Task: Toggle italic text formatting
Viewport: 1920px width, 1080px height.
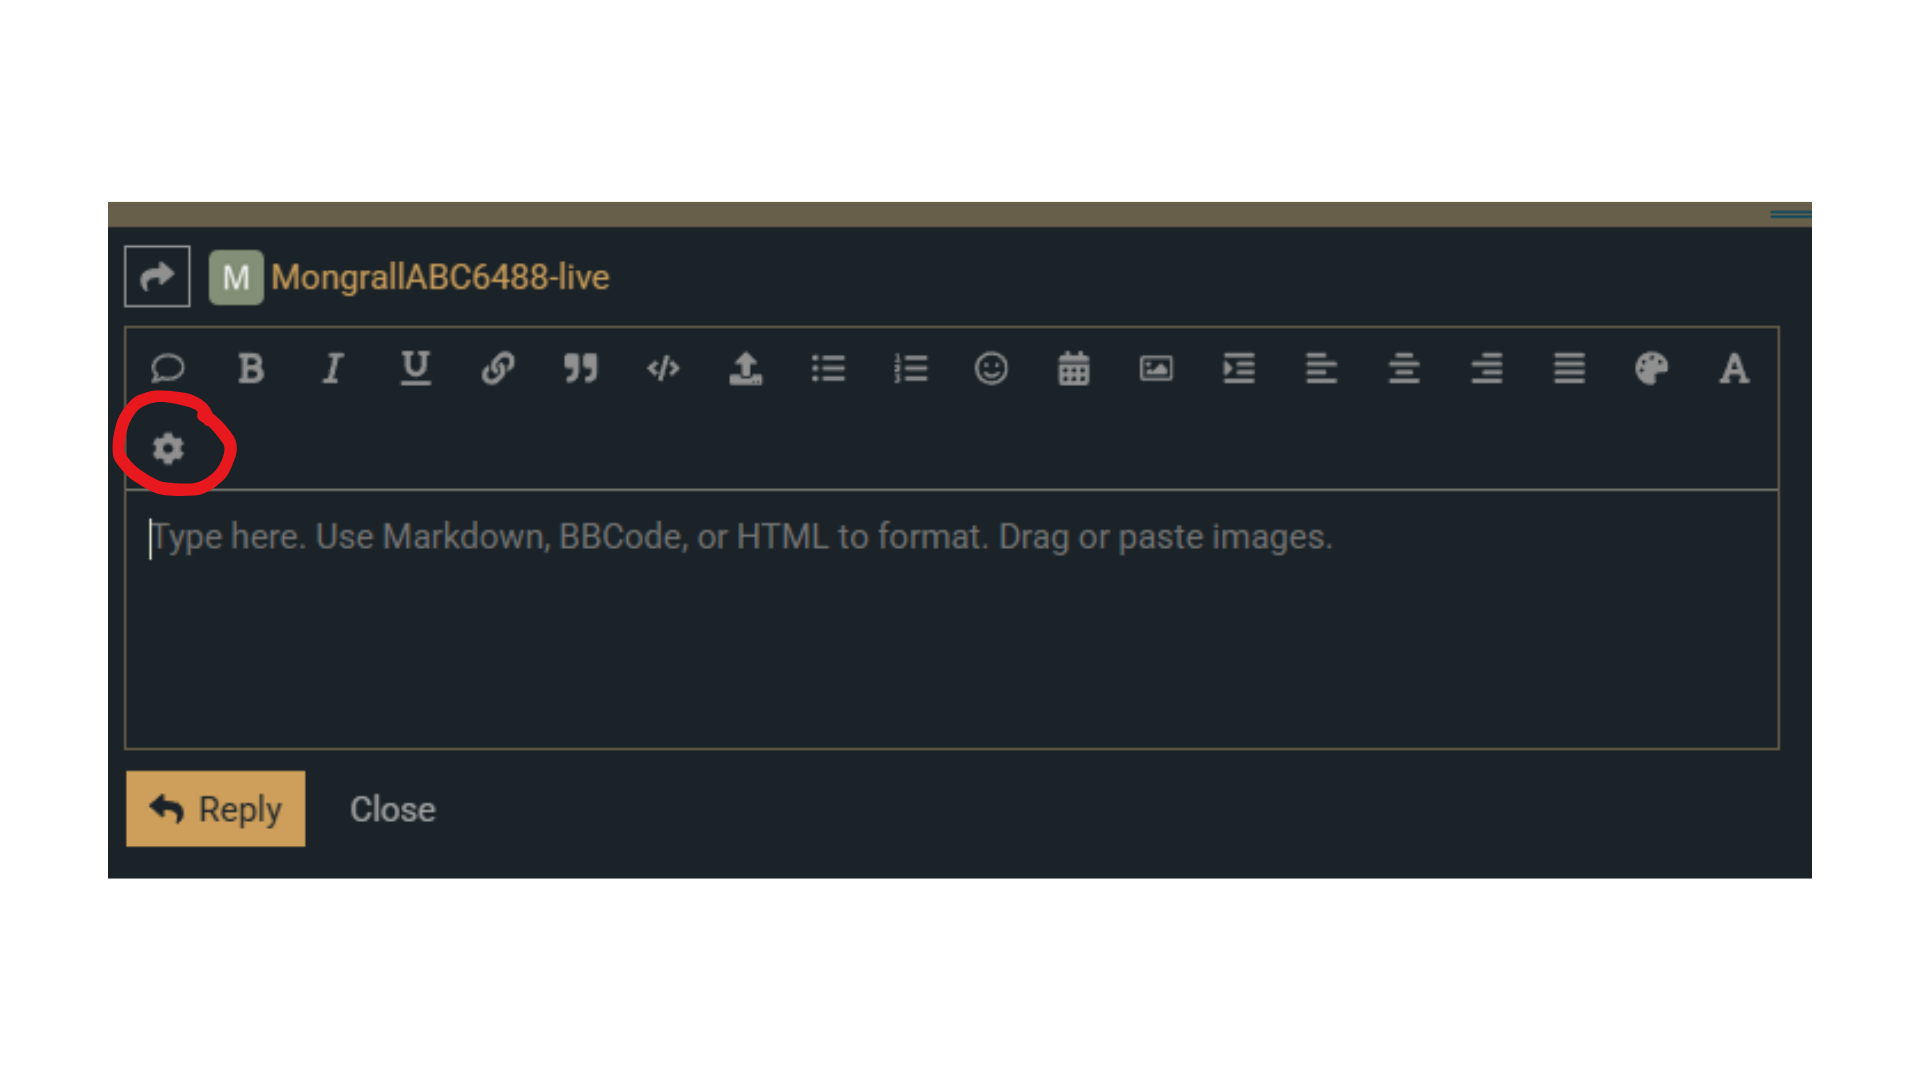Action: pyautogui.click(x=333, y=368)
